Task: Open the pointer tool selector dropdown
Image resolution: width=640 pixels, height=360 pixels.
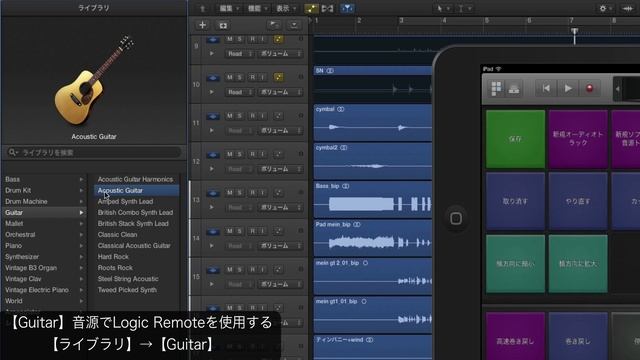Action: 443,8
